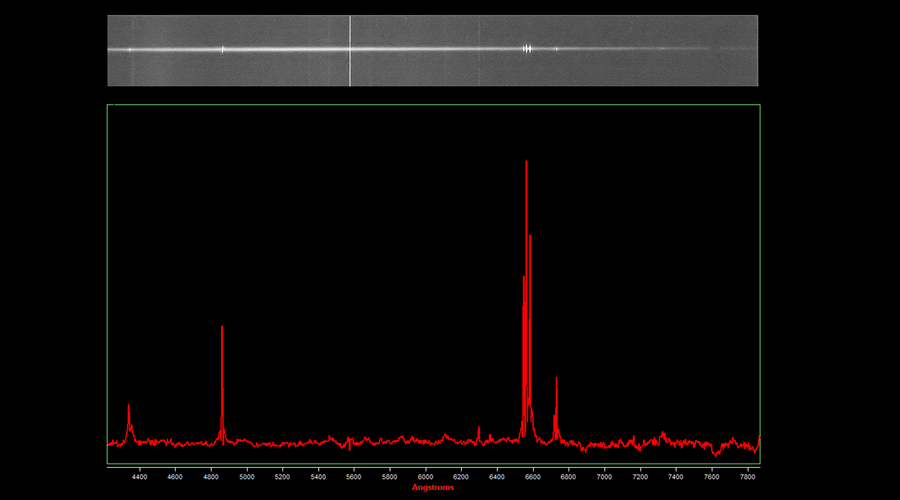Click the small red peak near 4340 Angstroms
The height and width of the screenshot is (500, 900).
click(129, 406)
